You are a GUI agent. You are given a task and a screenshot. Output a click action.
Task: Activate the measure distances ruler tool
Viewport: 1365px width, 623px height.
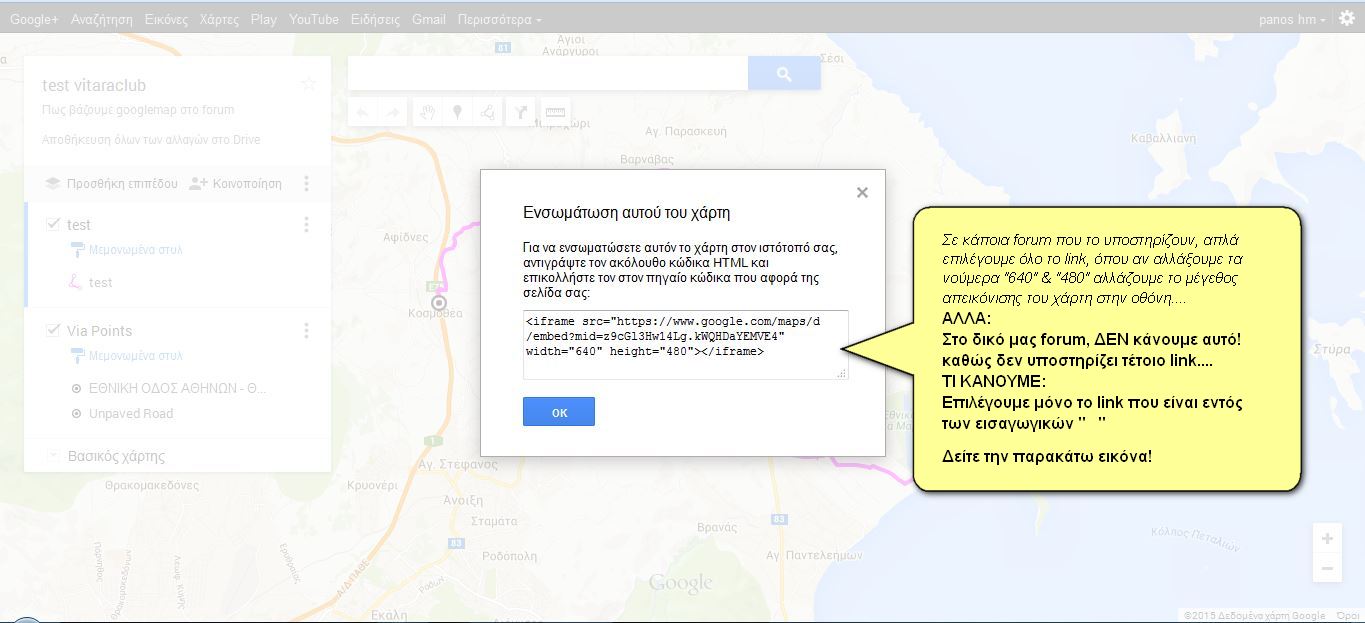(x=555, y=112)
